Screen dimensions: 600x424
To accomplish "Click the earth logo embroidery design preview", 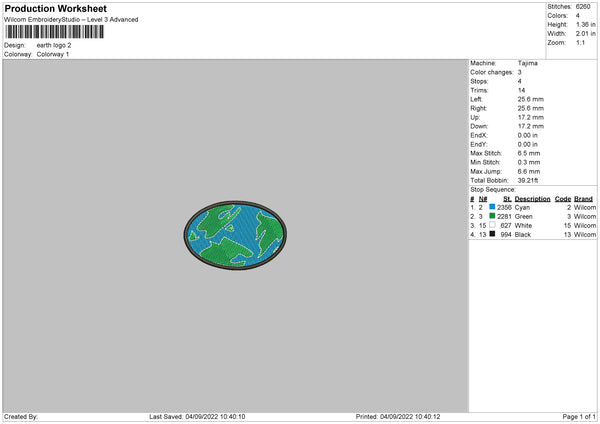I will click(235, 236).
